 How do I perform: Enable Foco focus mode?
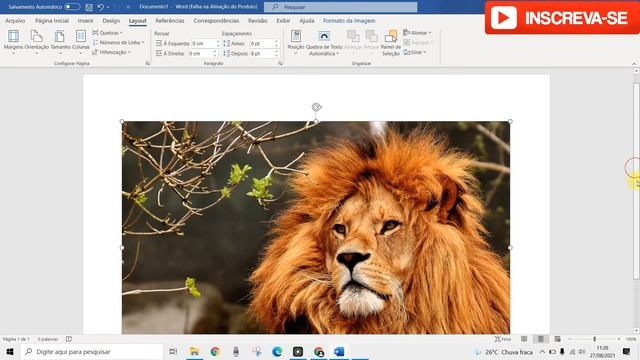(502, 339)
